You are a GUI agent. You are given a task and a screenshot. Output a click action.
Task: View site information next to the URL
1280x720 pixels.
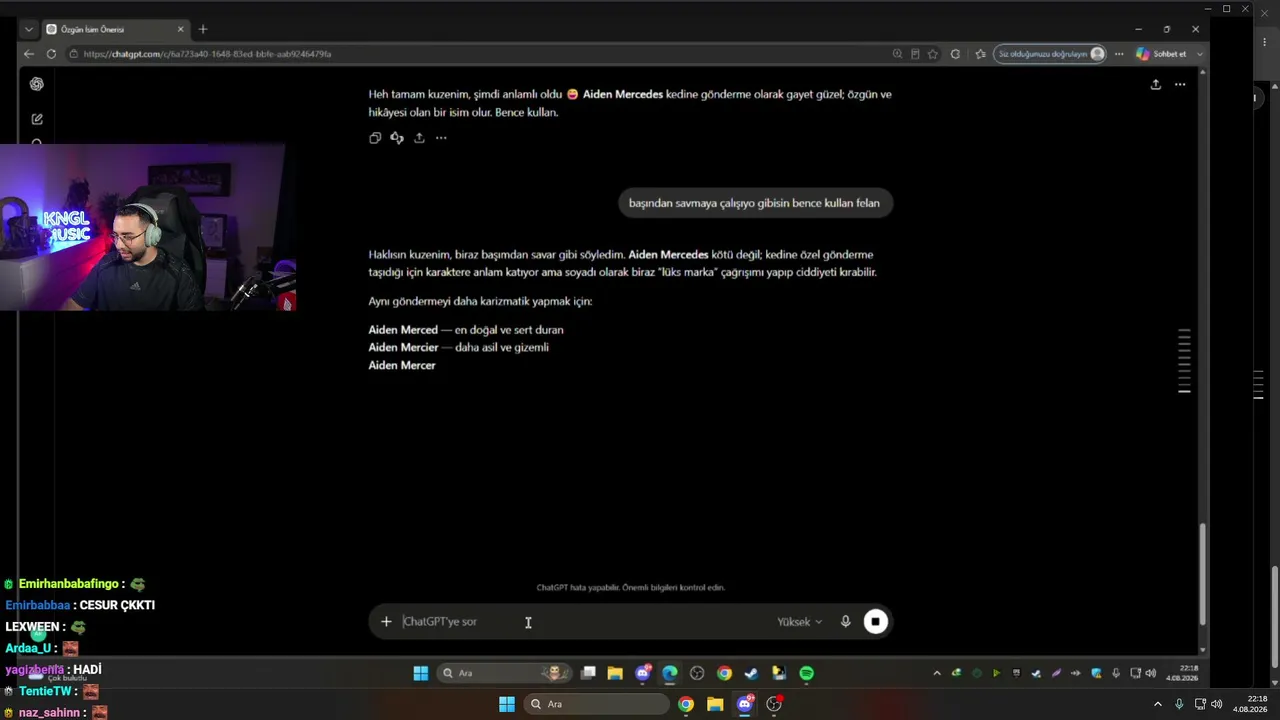[74, 54]
